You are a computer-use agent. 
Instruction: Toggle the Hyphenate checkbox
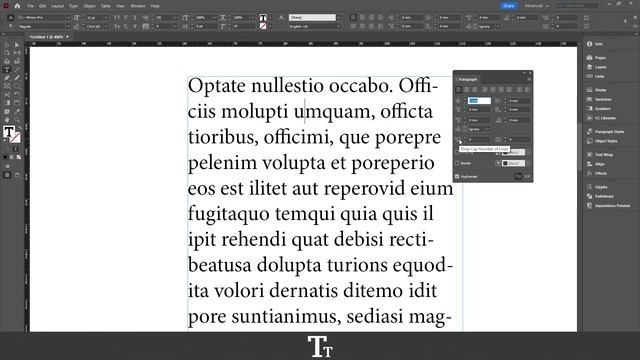[x=457, y=177]
